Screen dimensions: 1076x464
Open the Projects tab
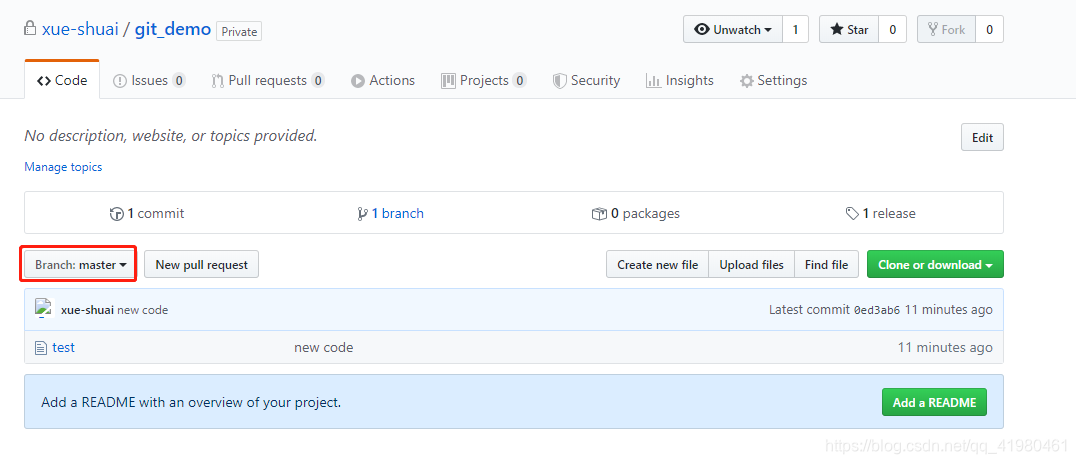click(x=484, y=80)
